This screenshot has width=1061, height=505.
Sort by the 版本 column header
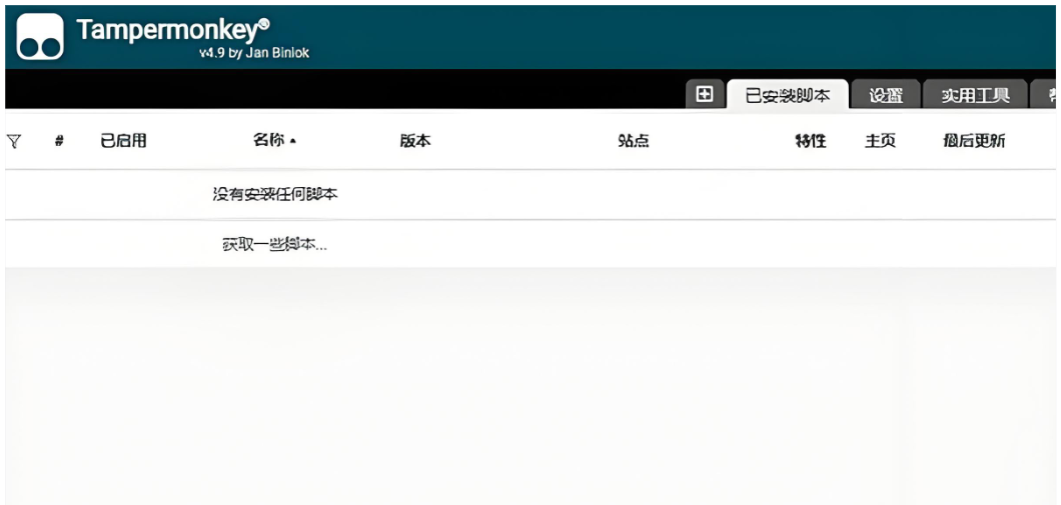(x=415, y=141)
